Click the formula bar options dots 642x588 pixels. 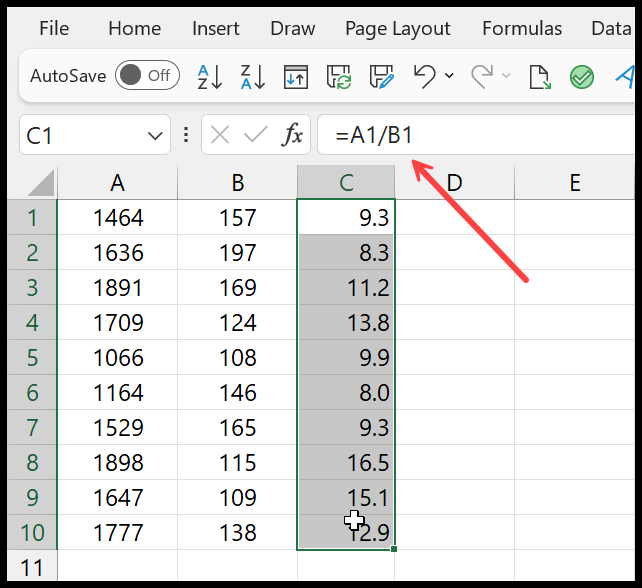tap(186, 135)
